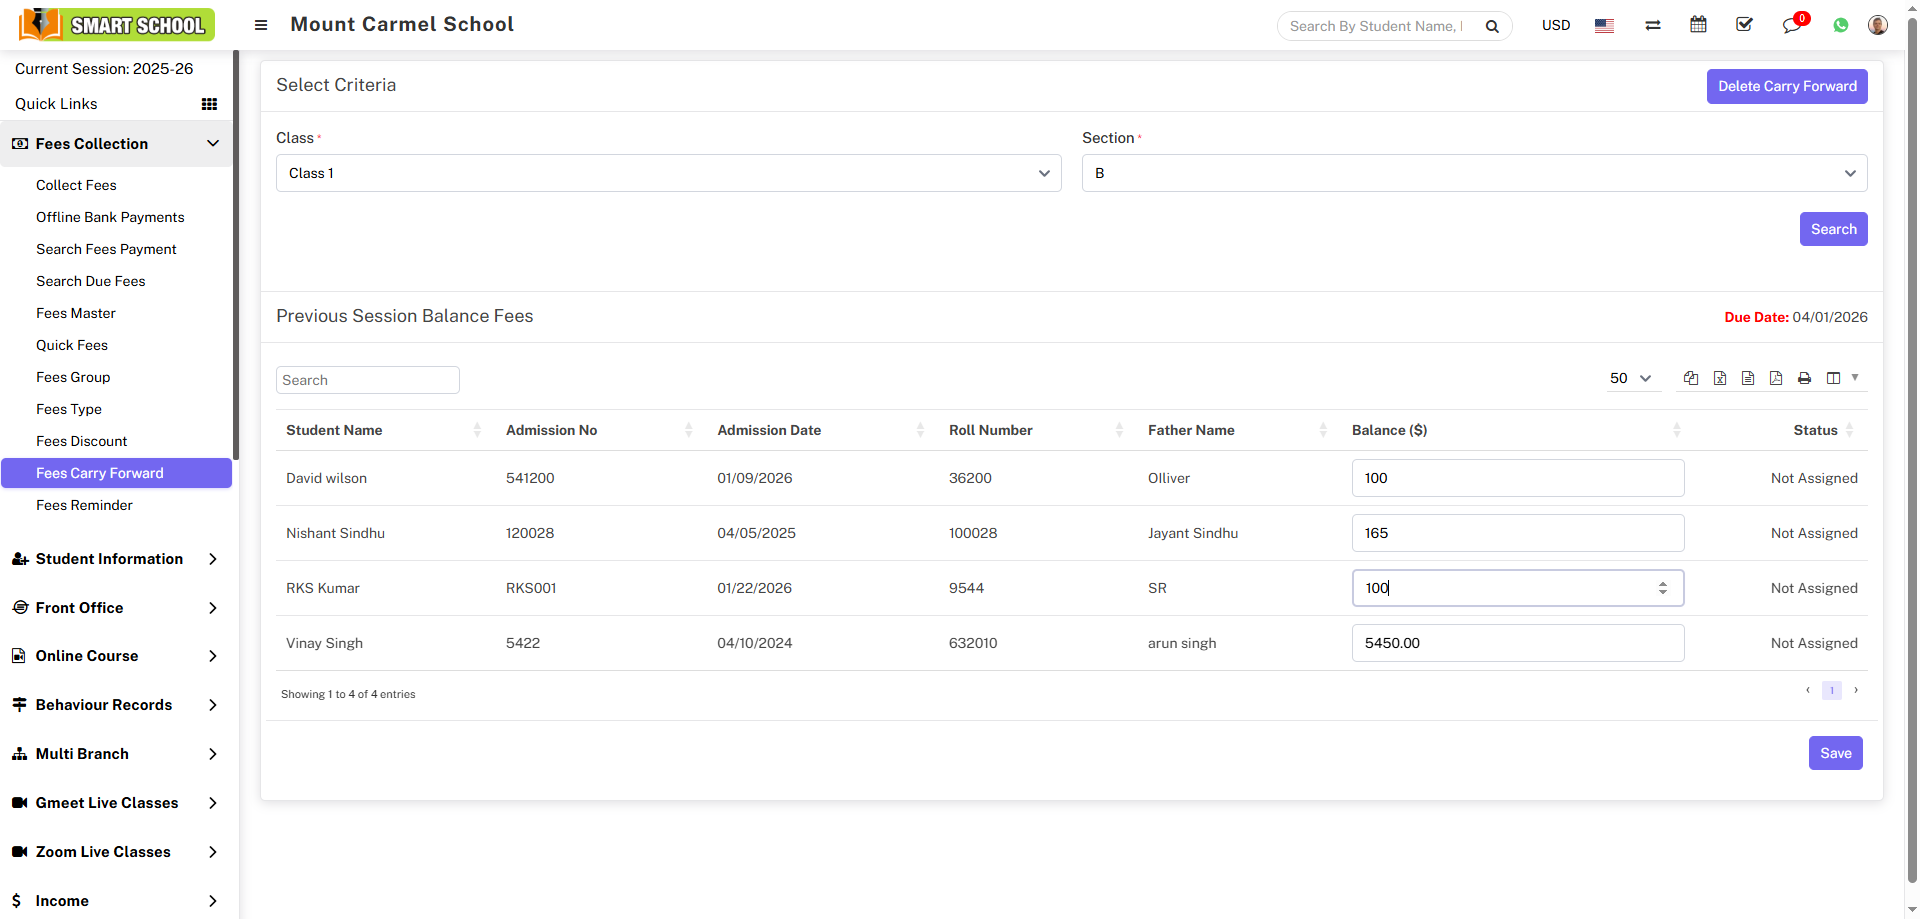The height and width of the screenshot is (919, 1920).
Task: Export table as PDF
Action: click(x=1776, y=378)
